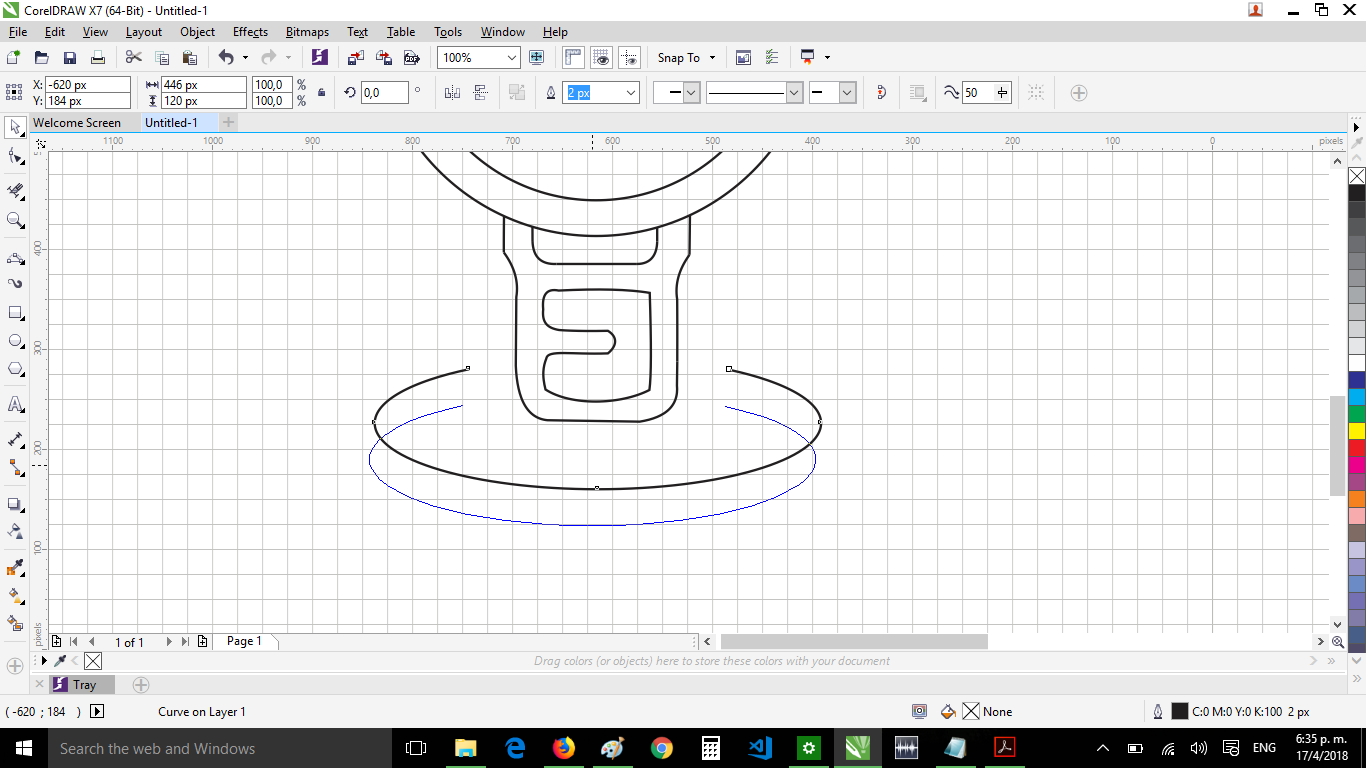Image resolution: width=1372 pixels, height=784 pixels.
Task: Click the Mirror horizontally icon
Action: coord(452,93)
